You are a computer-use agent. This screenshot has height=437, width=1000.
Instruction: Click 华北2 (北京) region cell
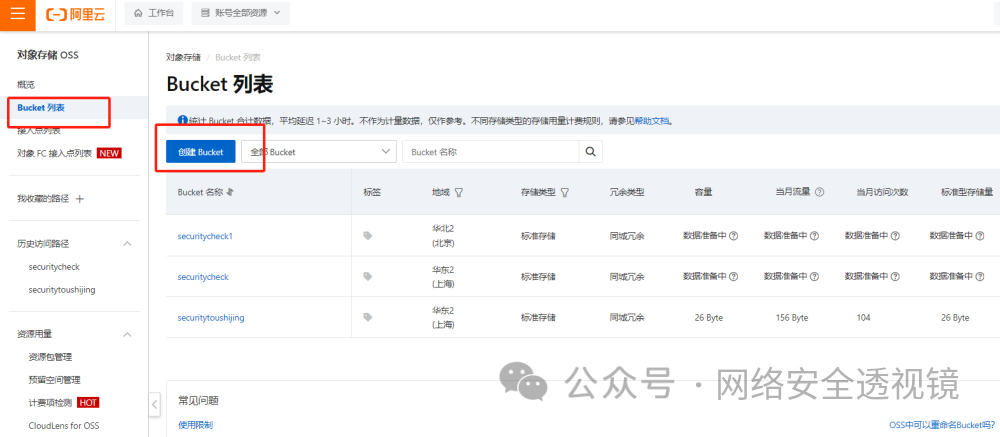[443, 236]
